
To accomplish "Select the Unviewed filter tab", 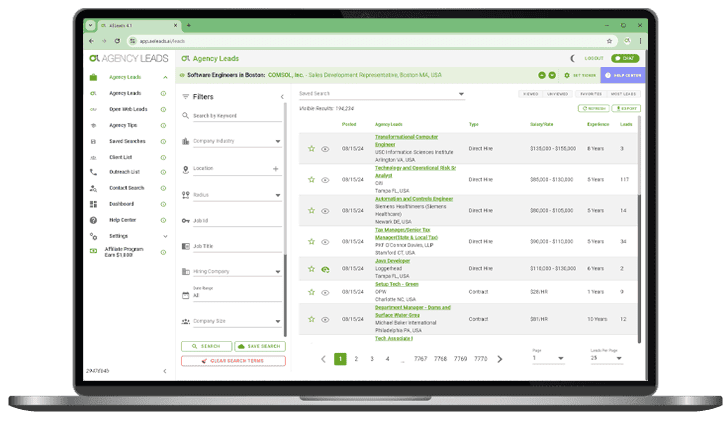I will point(557,94).
